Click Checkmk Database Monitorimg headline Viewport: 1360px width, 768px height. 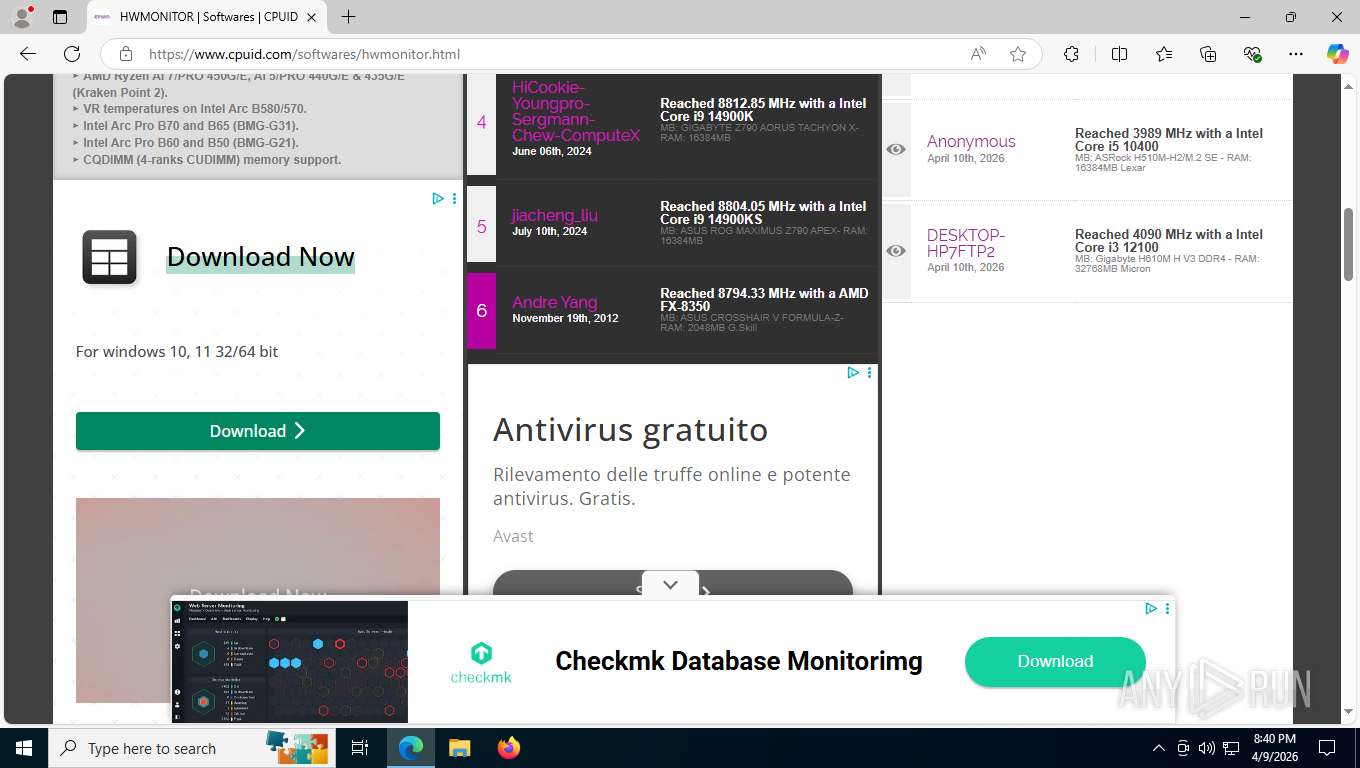(739, 661)
